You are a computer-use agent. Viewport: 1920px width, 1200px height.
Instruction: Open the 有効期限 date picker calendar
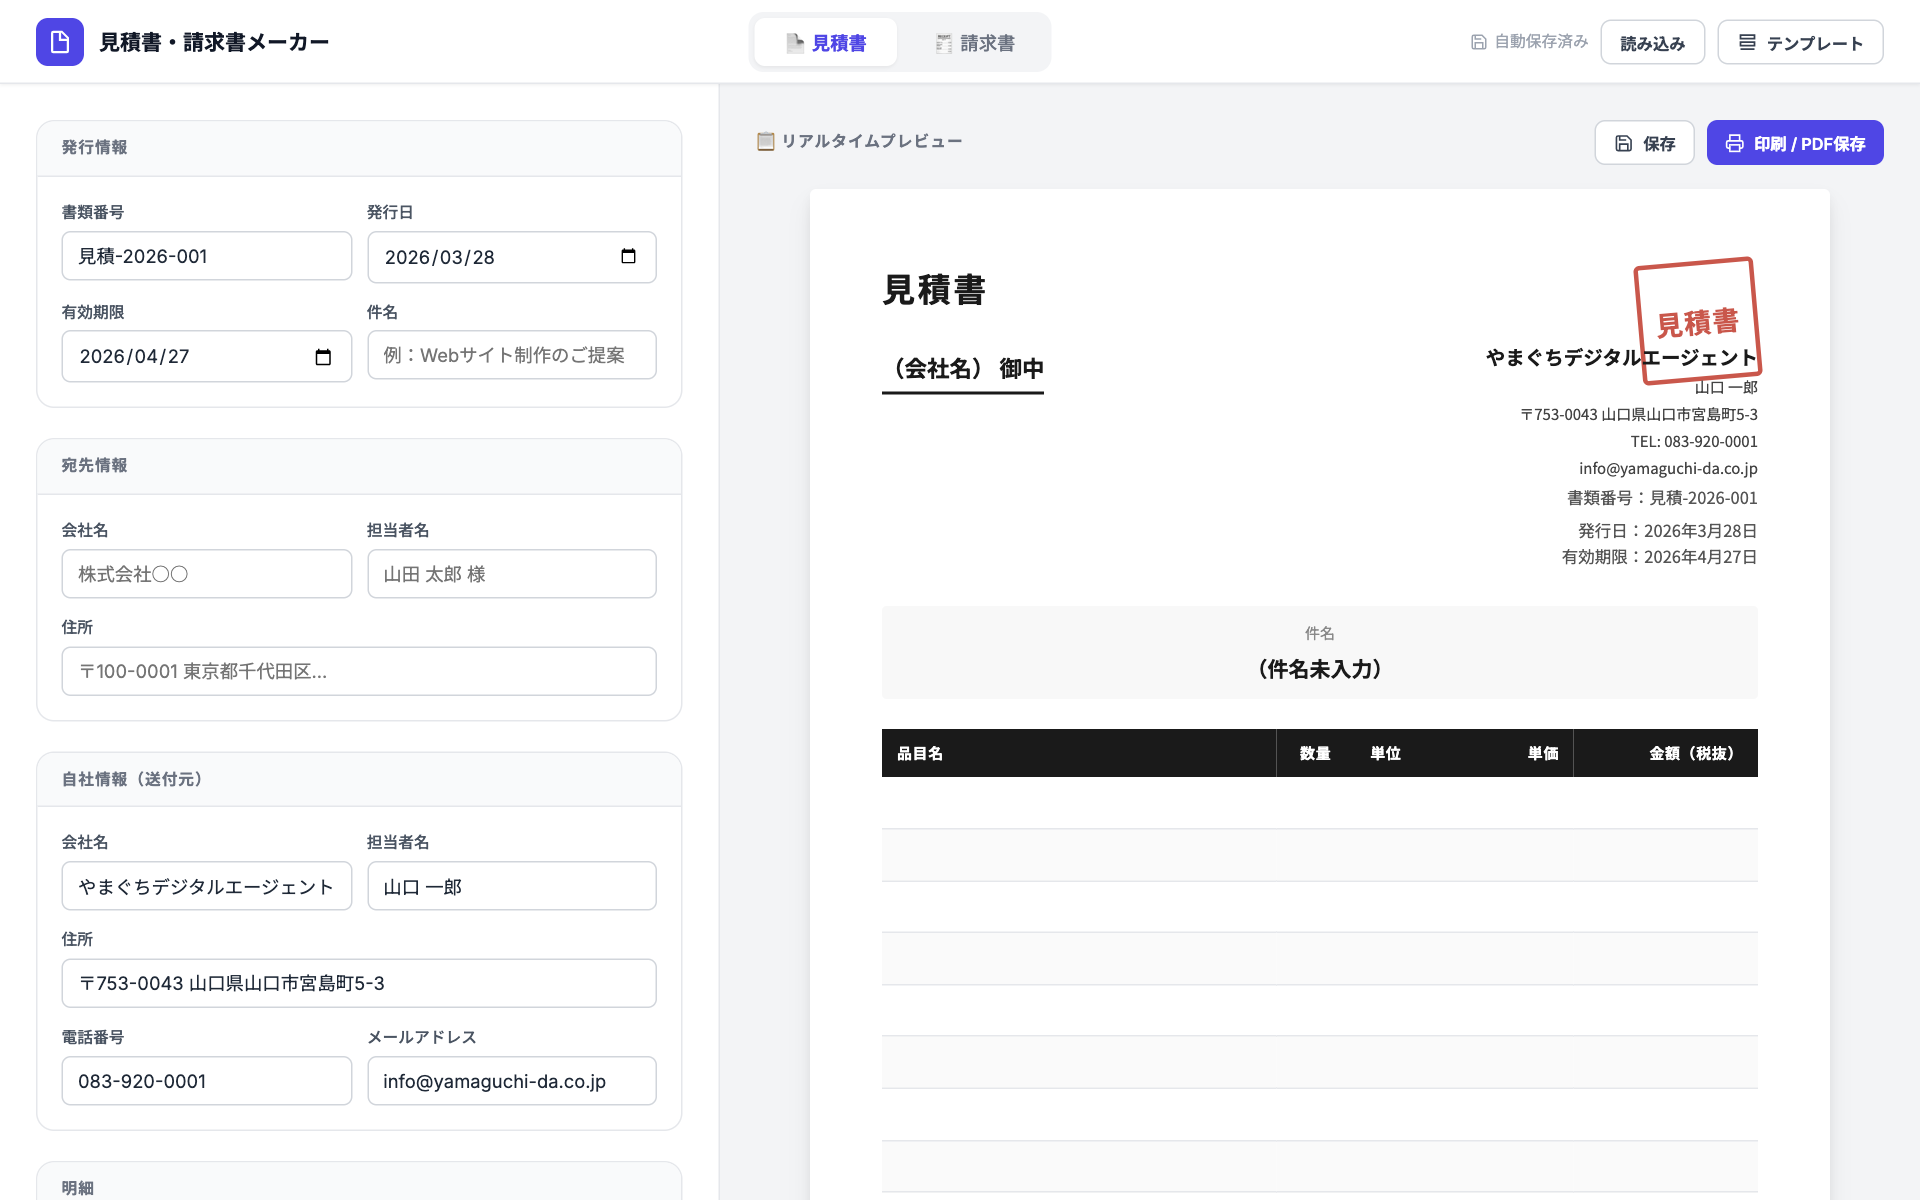point(324,356)
